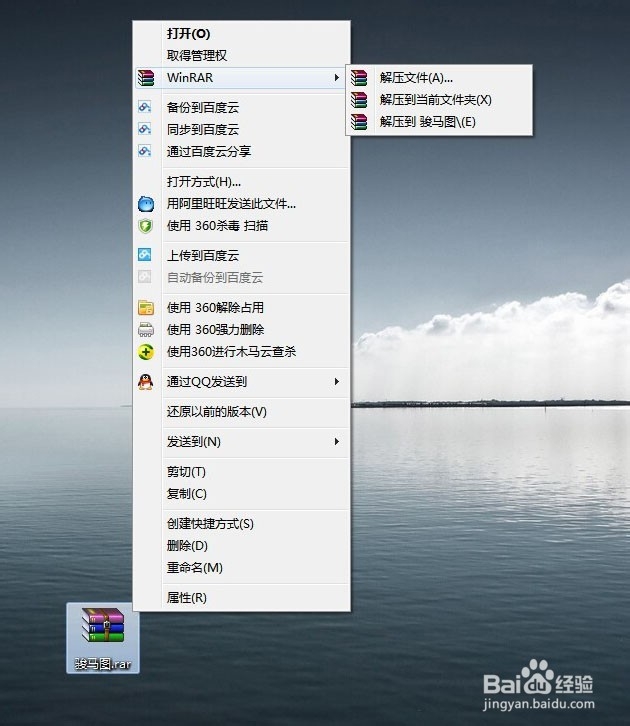
Task: Click the QQ penguin icon
Action: [x=146, y=382]
